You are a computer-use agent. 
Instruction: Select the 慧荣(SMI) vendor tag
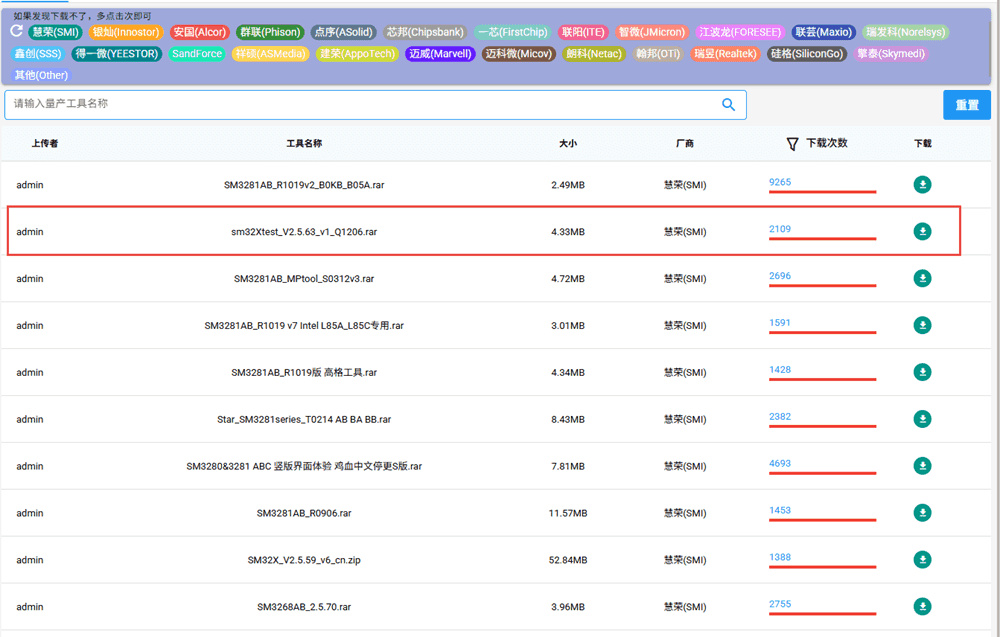tap(55, 32)
